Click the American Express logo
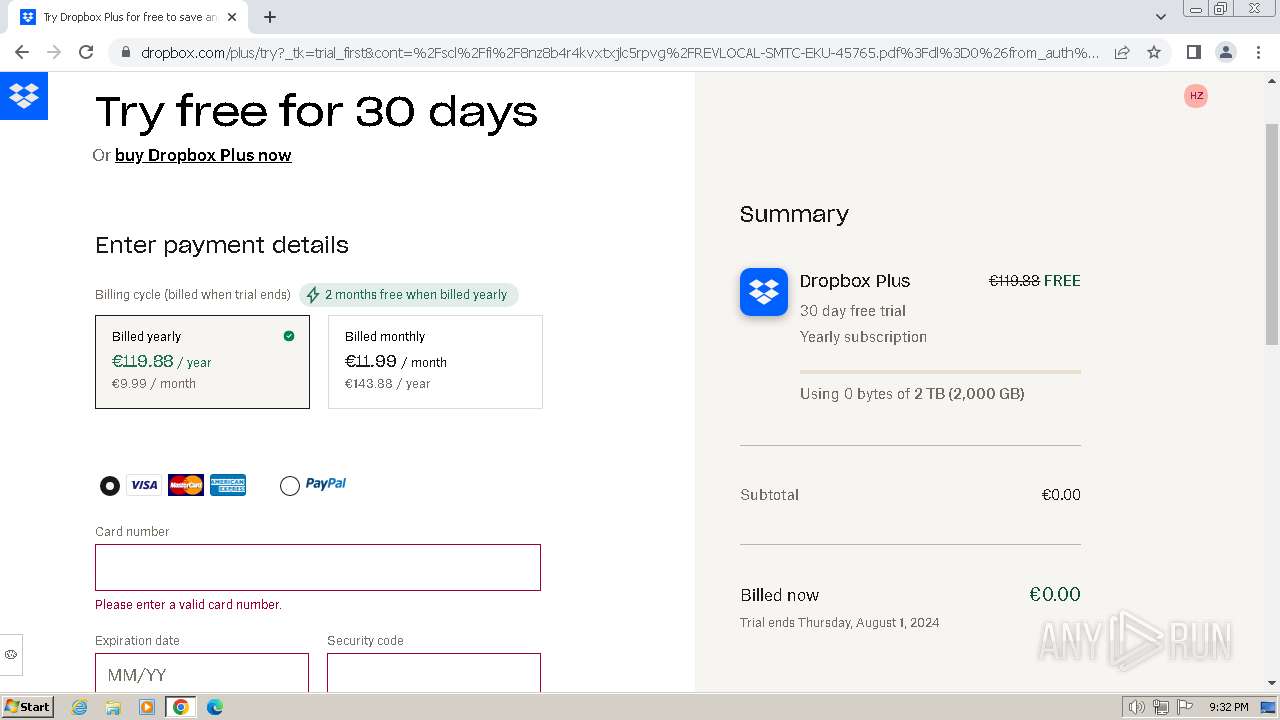This screenshot has height=720, width=1280. pyautogui.click(x=228, y=485)
